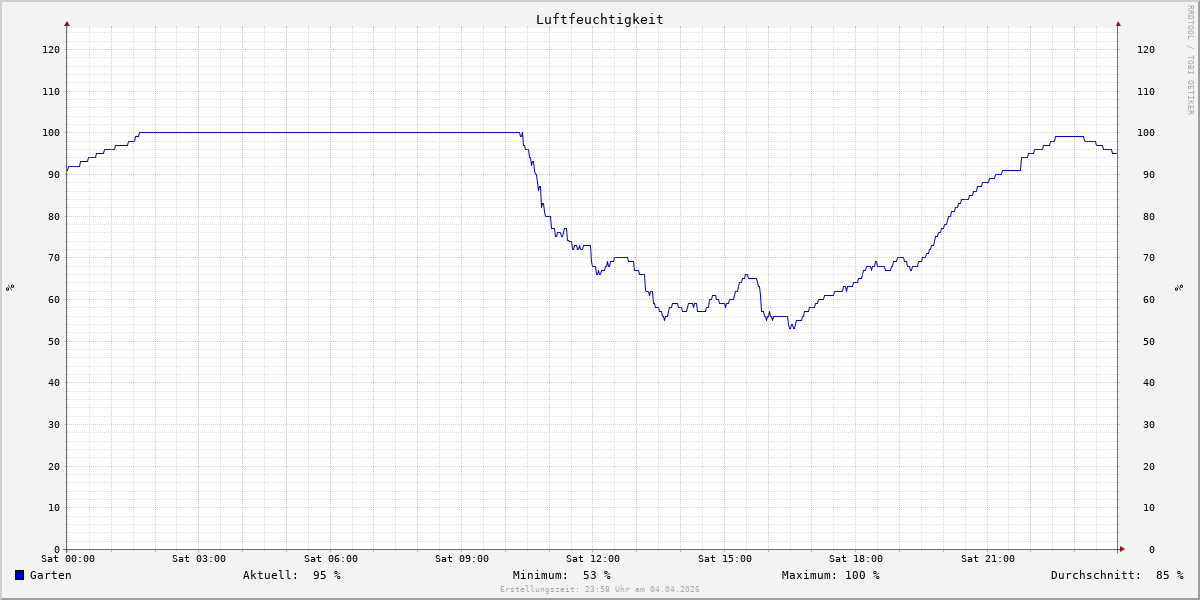1200x600 pixels.
Task: Click the arrowhead atop the right y-axis
Action: [1118, 23]
